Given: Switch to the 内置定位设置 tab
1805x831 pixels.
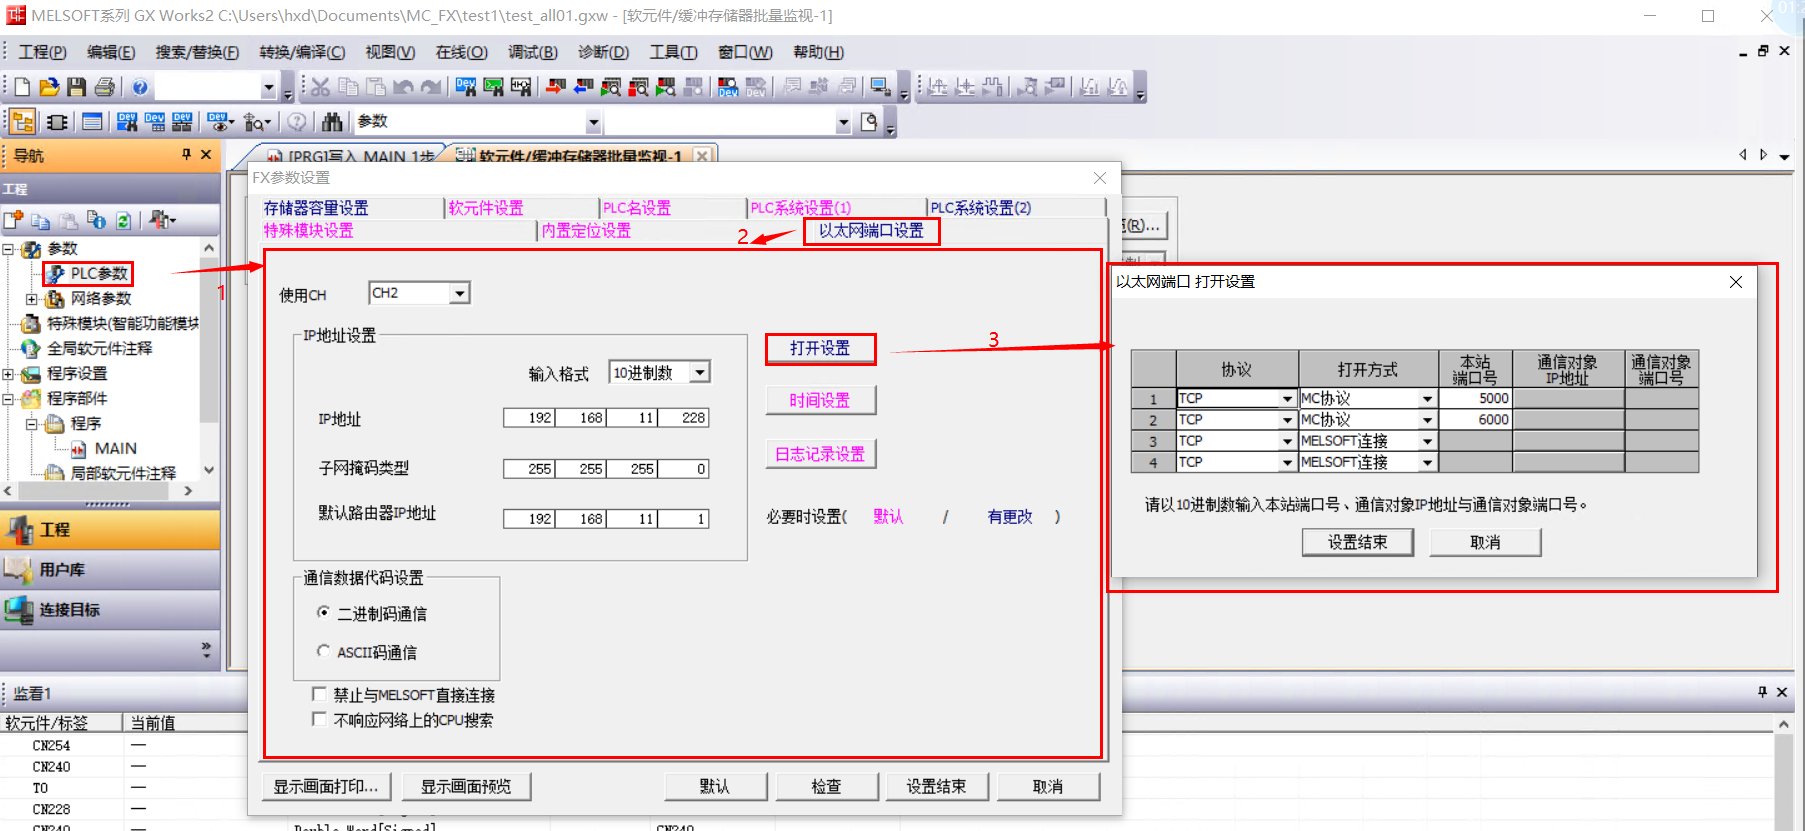Looking at the screenshot, I should tap(586, 231).
